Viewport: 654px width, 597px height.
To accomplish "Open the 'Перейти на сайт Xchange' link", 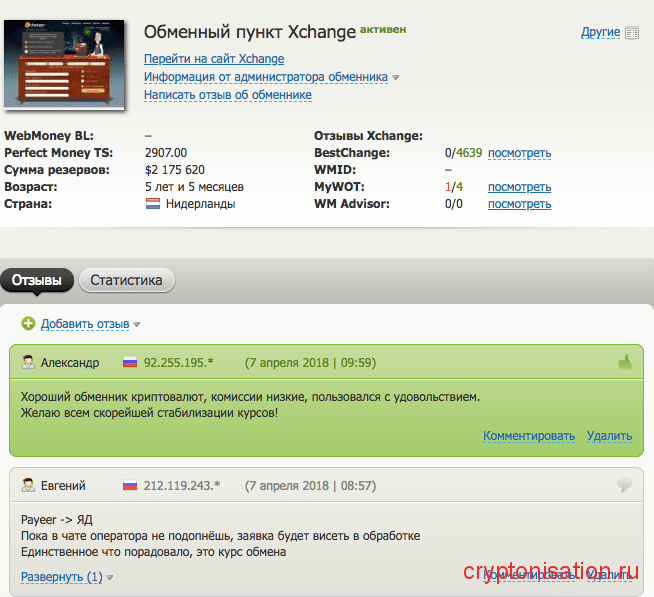I will [214, 59].
